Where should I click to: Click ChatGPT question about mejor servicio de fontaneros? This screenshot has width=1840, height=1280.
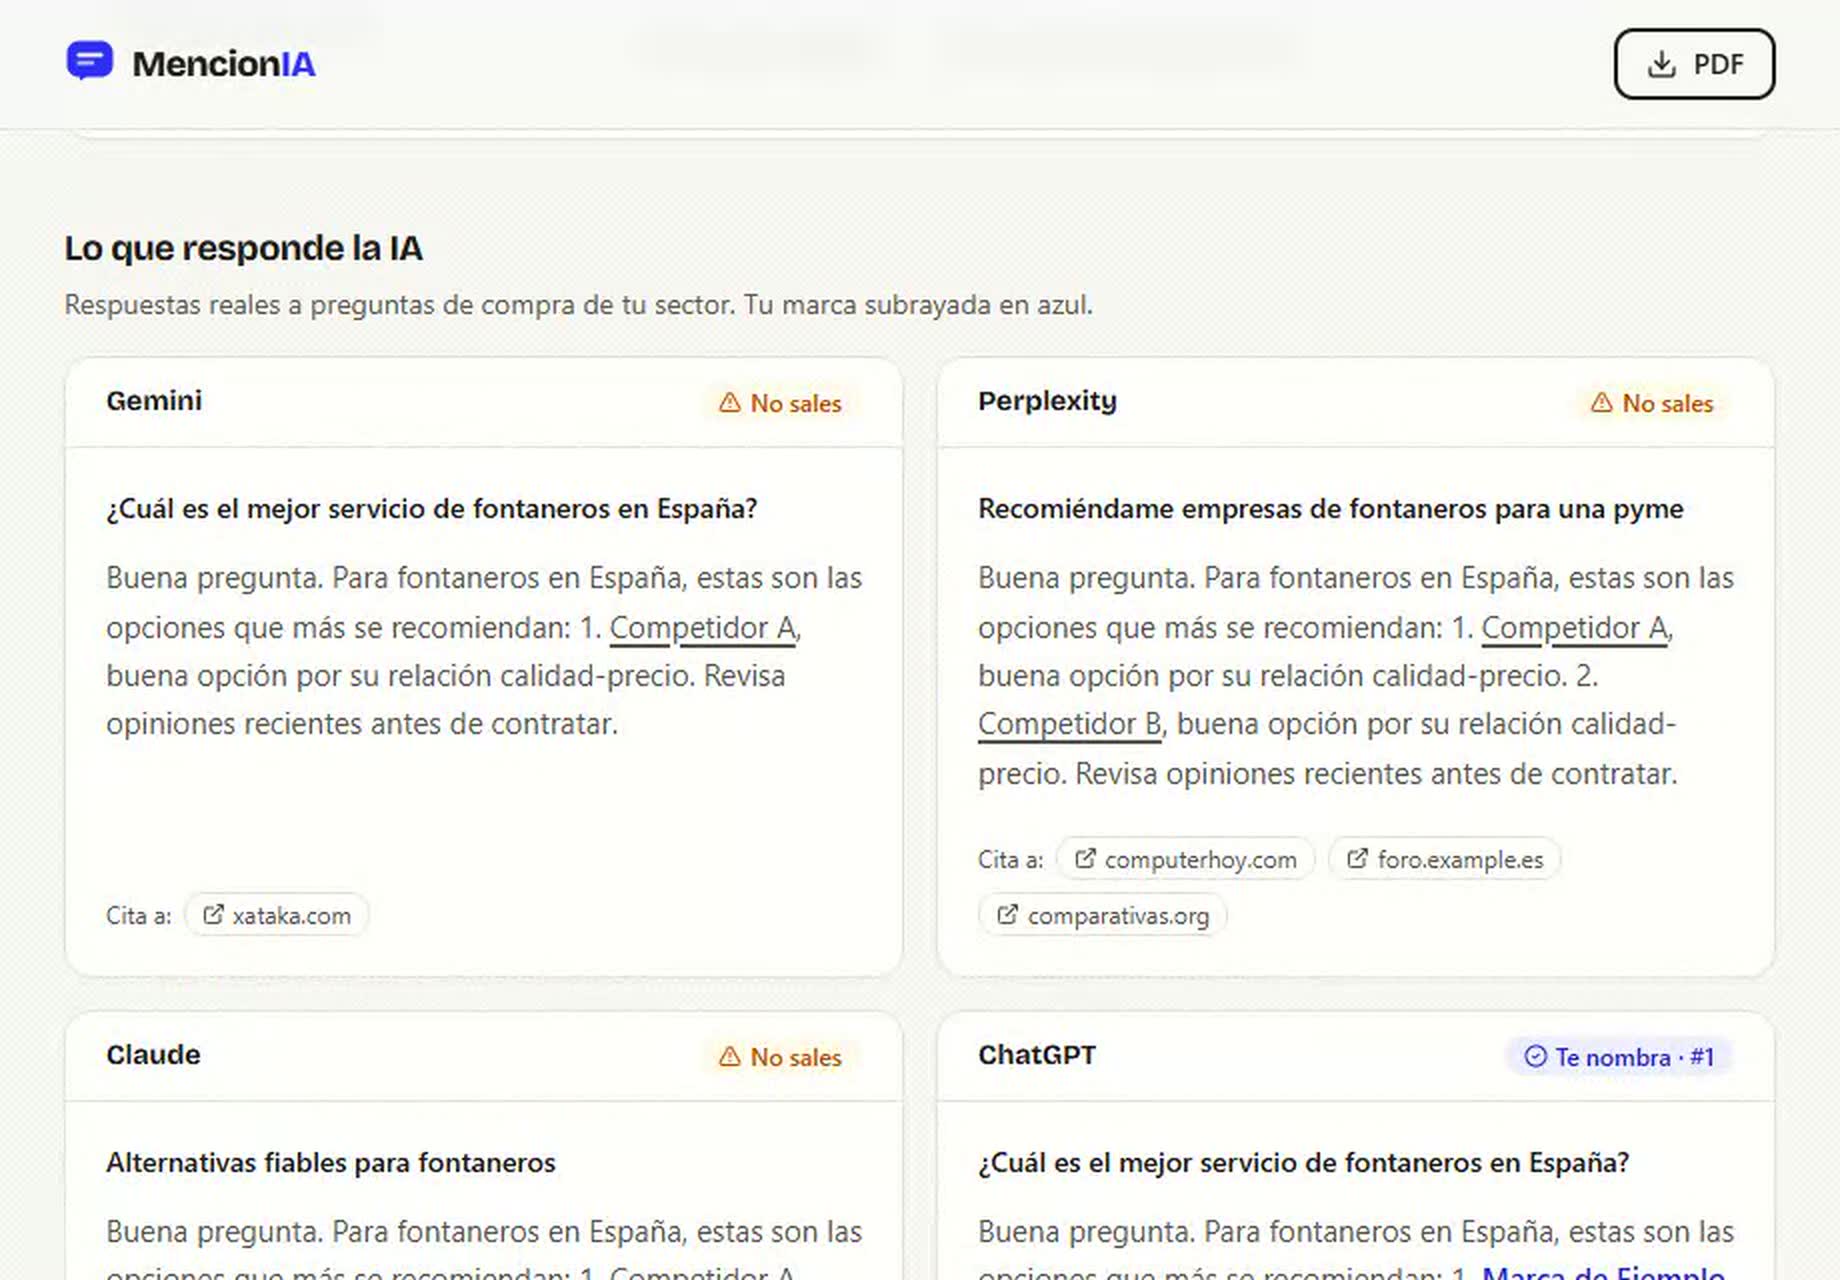point(1304,1162)
